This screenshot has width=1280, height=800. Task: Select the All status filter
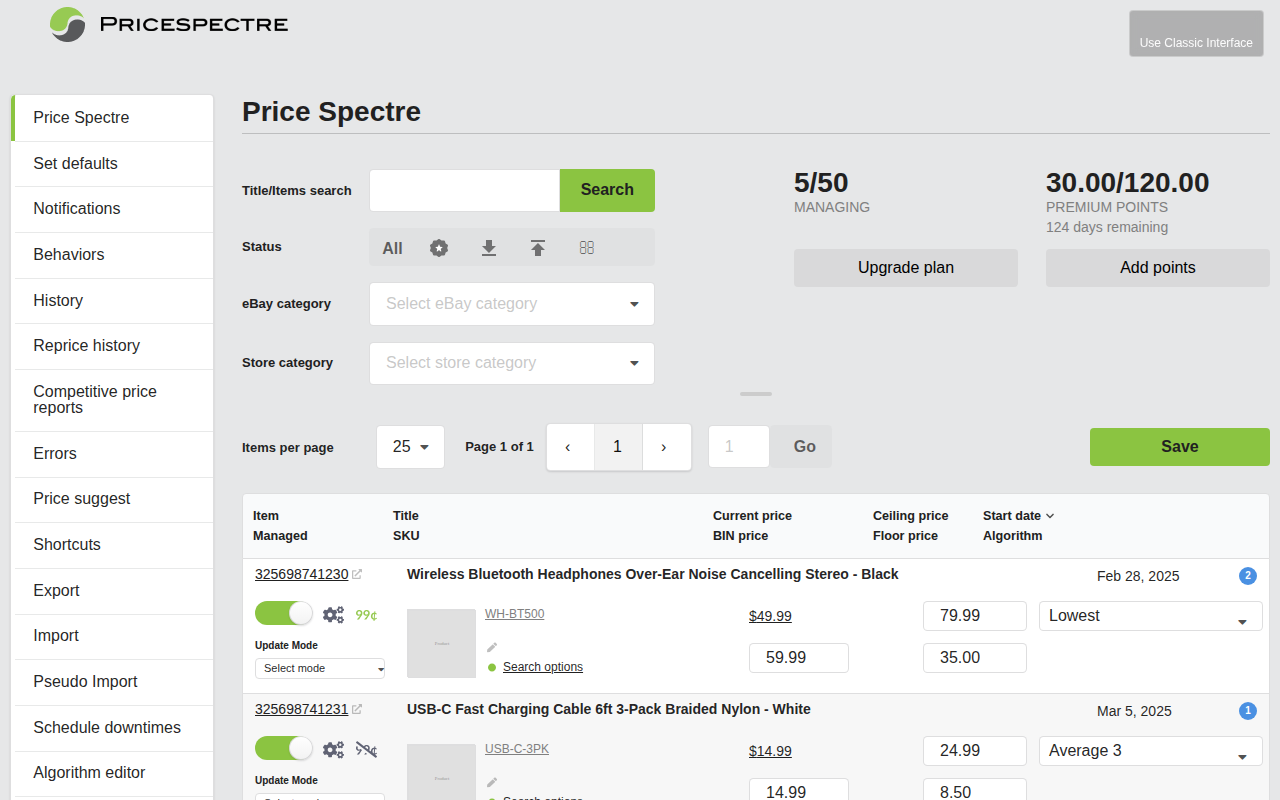click(392, 247)
